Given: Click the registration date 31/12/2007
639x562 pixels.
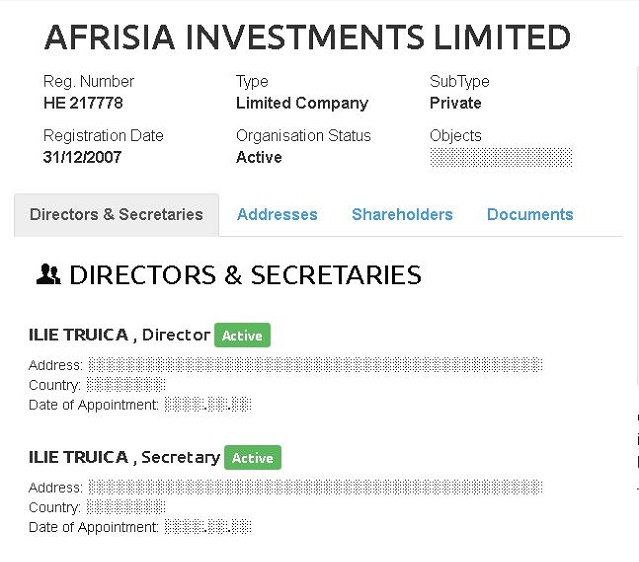Looking at the screenshot, I should pyautogui.click(x=82, y=157).
